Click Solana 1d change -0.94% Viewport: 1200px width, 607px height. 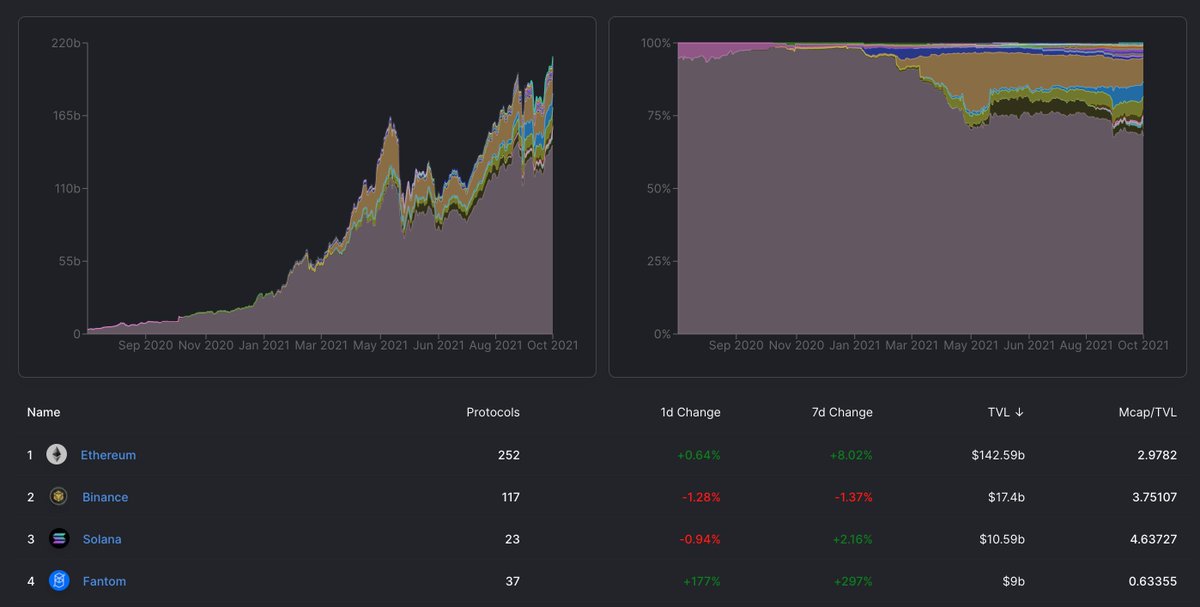[x=700, y=539]
